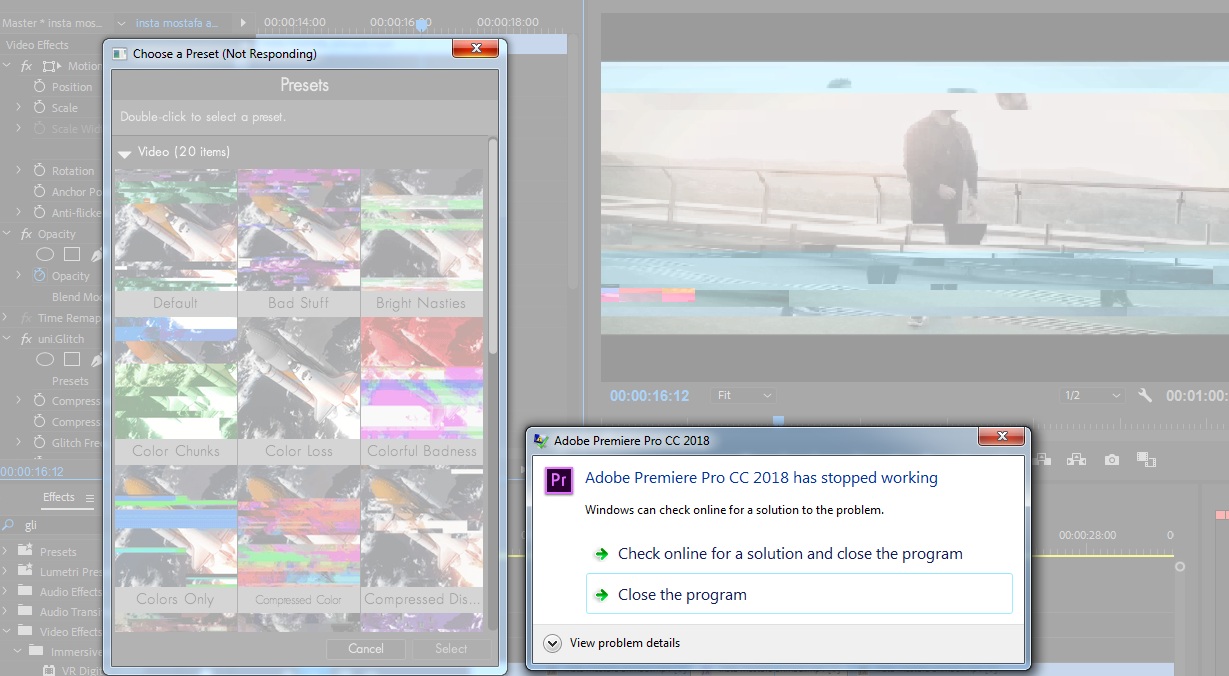This screenshot has height=676, width=1229.
Task: Click the Premiere Pro icon in the crash dialog
Action: coord(559,480)
